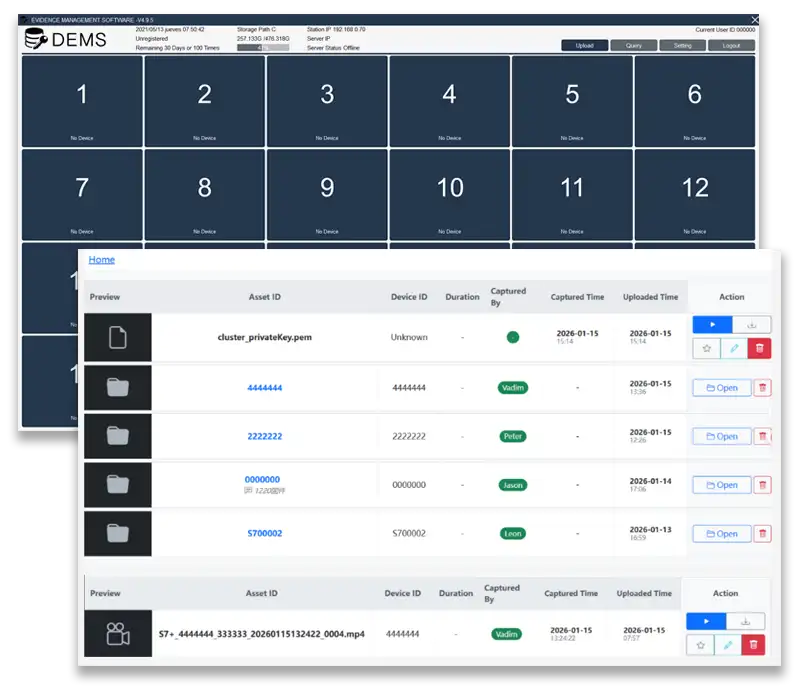Click the storage usage progress bar
Image resolution: width=800 pixels, height=700 pixels.
click(x=263, y=48)
